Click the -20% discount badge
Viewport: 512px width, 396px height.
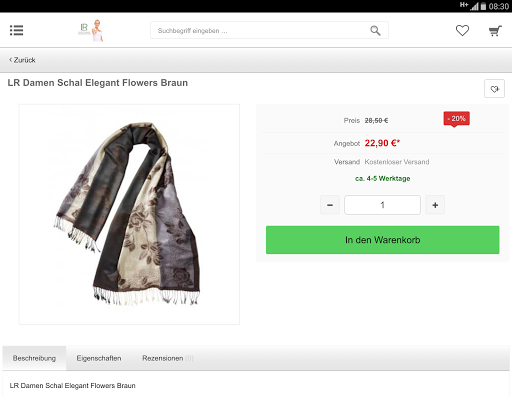[456, 119]
